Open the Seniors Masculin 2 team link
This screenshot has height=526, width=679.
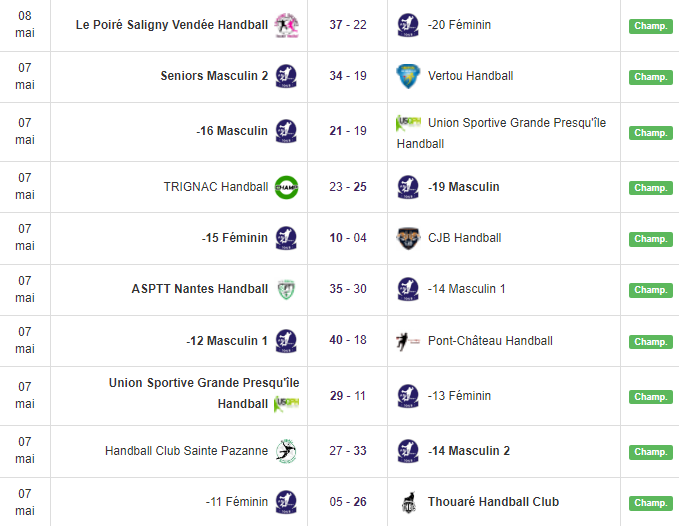pyautogui.click(x=214, y=76)
